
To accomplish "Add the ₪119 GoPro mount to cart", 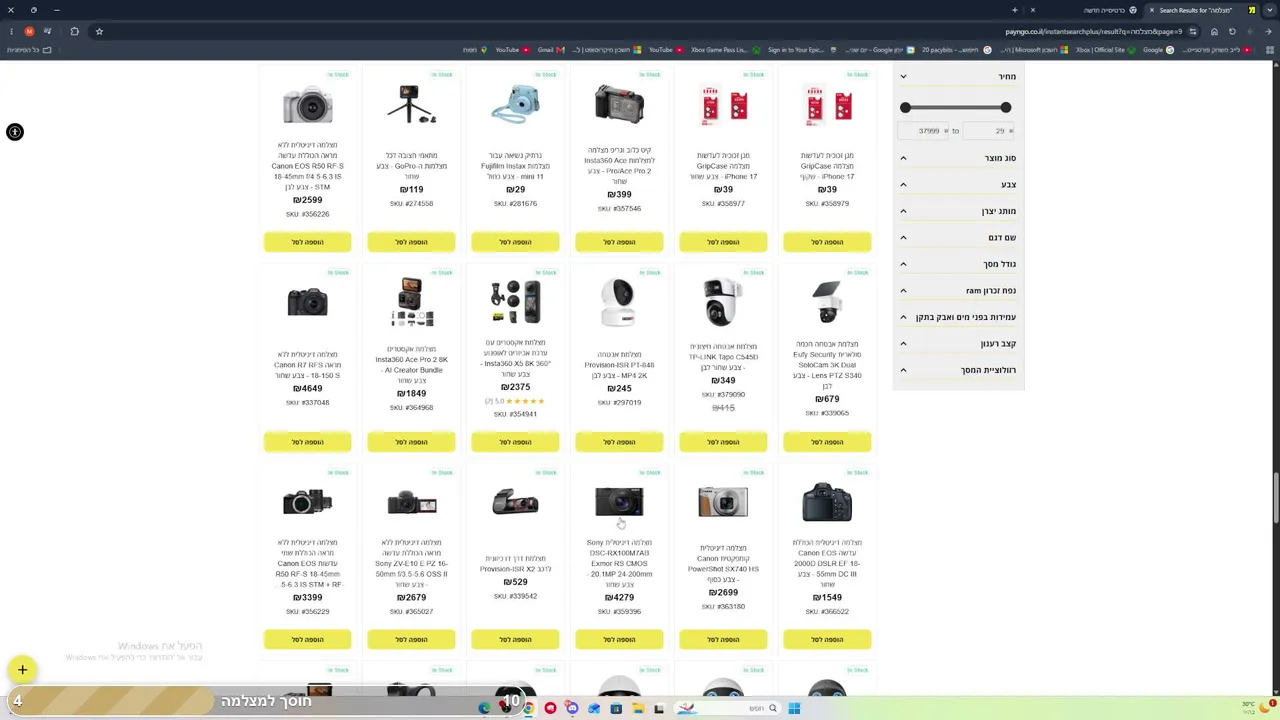I will pos(411,242).
